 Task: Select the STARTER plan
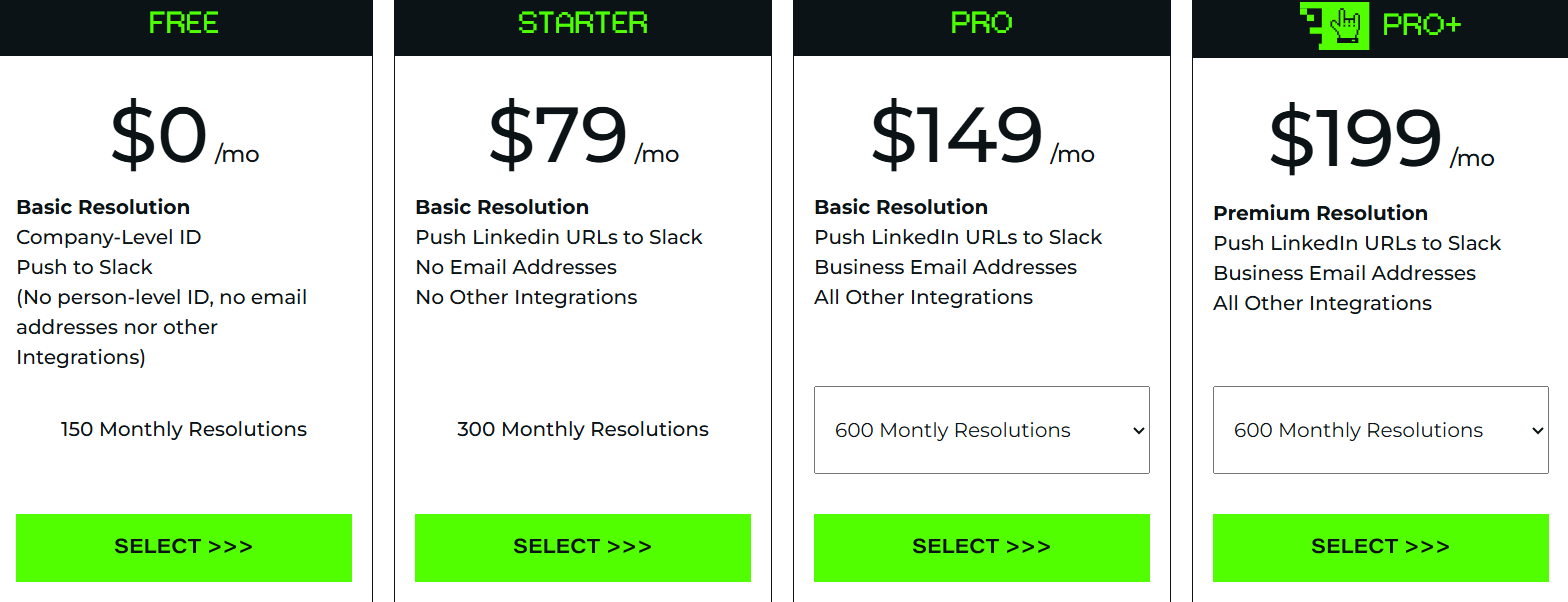click(583, 547)
